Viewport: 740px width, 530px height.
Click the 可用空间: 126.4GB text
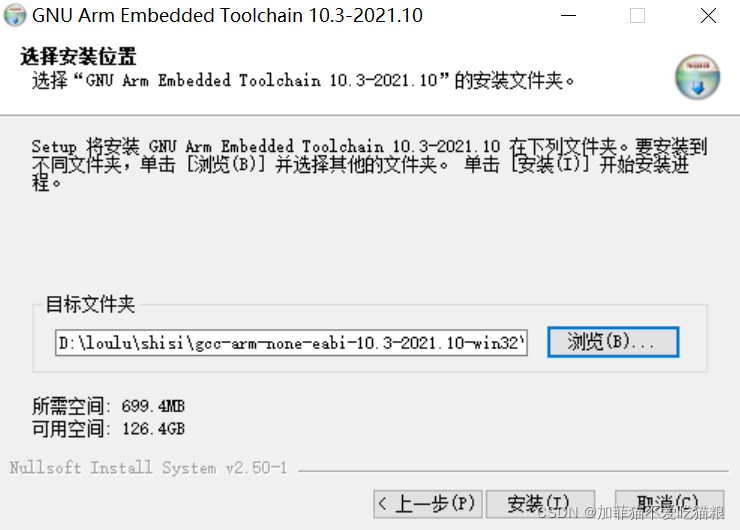pos(109,429)
